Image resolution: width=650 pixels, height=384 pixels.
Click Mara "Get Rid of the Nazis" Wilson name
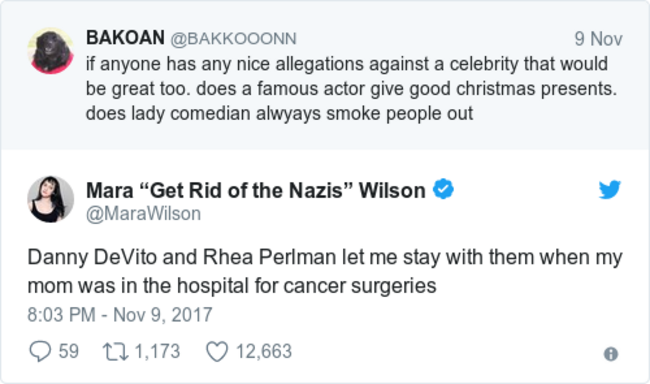pos(256,190)
